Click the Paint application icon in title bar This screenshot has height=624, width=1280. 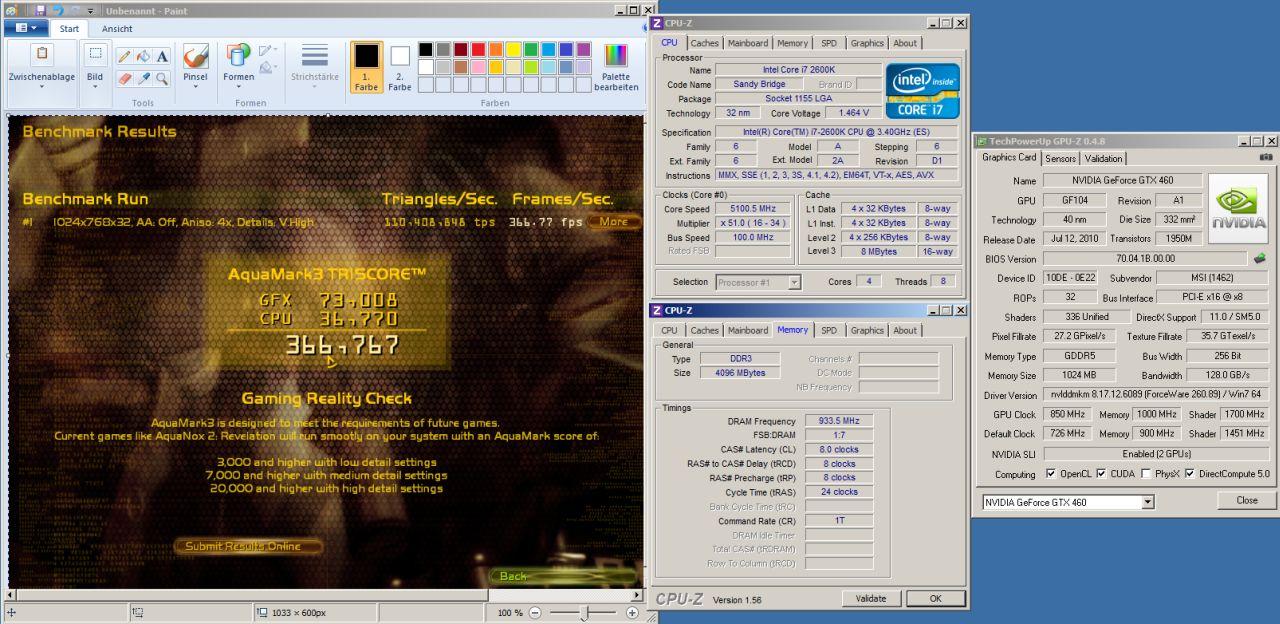11,10
